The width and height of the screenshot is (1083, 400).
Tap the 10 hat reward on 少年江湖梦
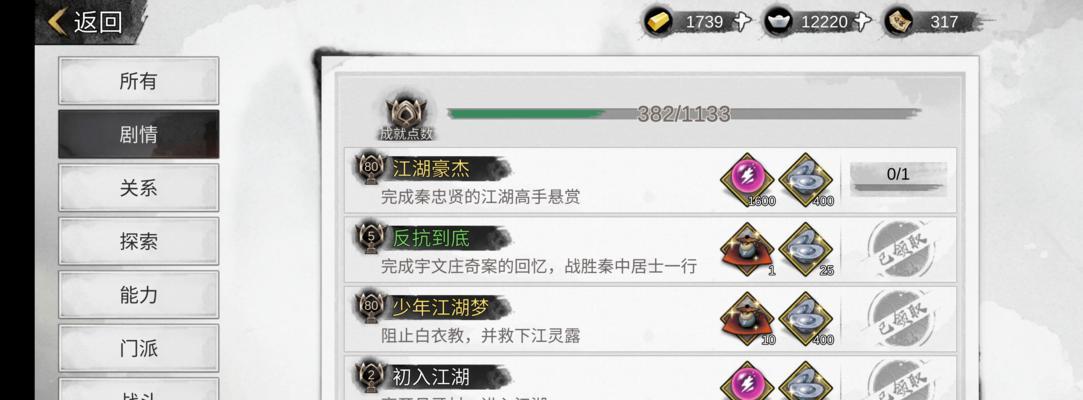click(747, 318)
